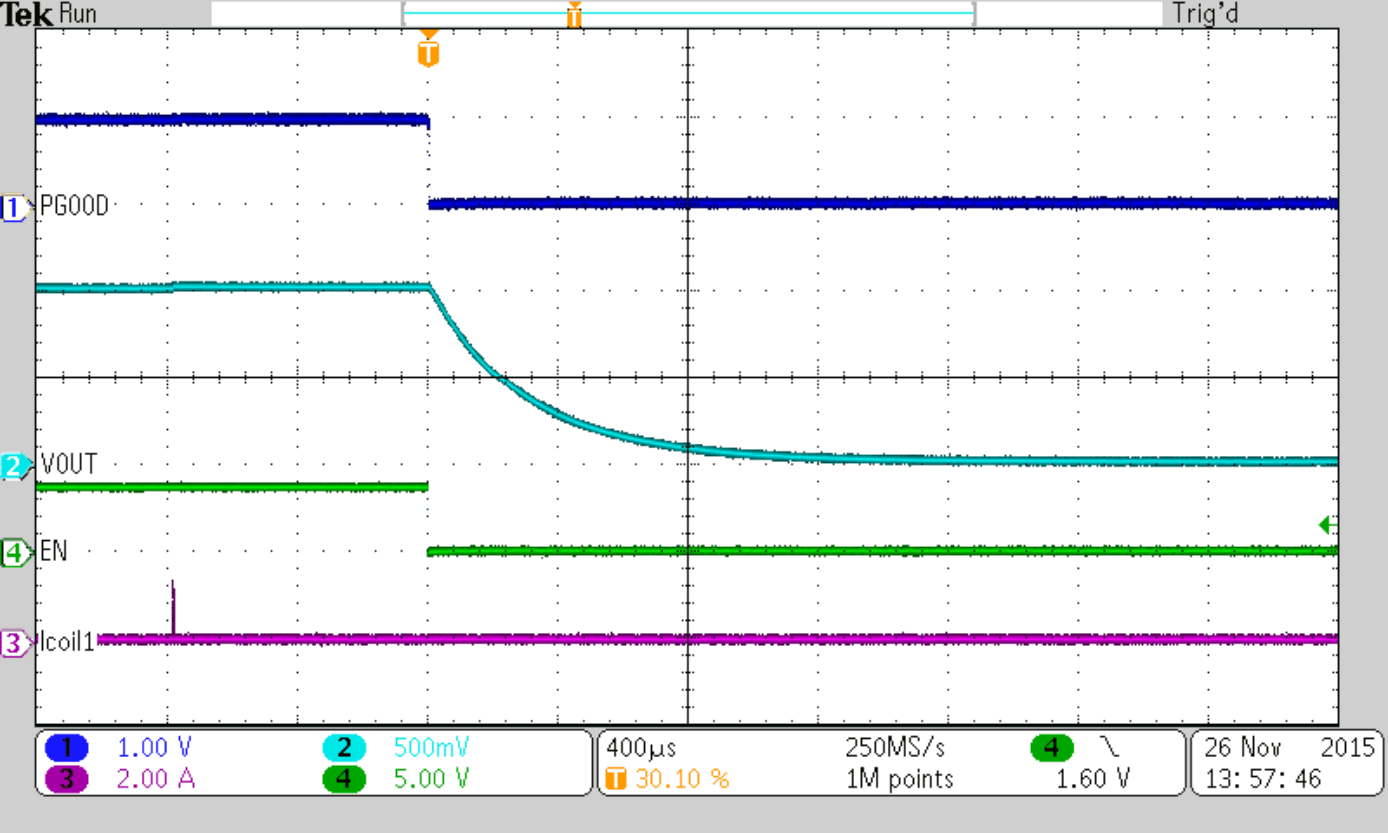Click the 30.10 % trigger position readout

[x=682, y=779]
